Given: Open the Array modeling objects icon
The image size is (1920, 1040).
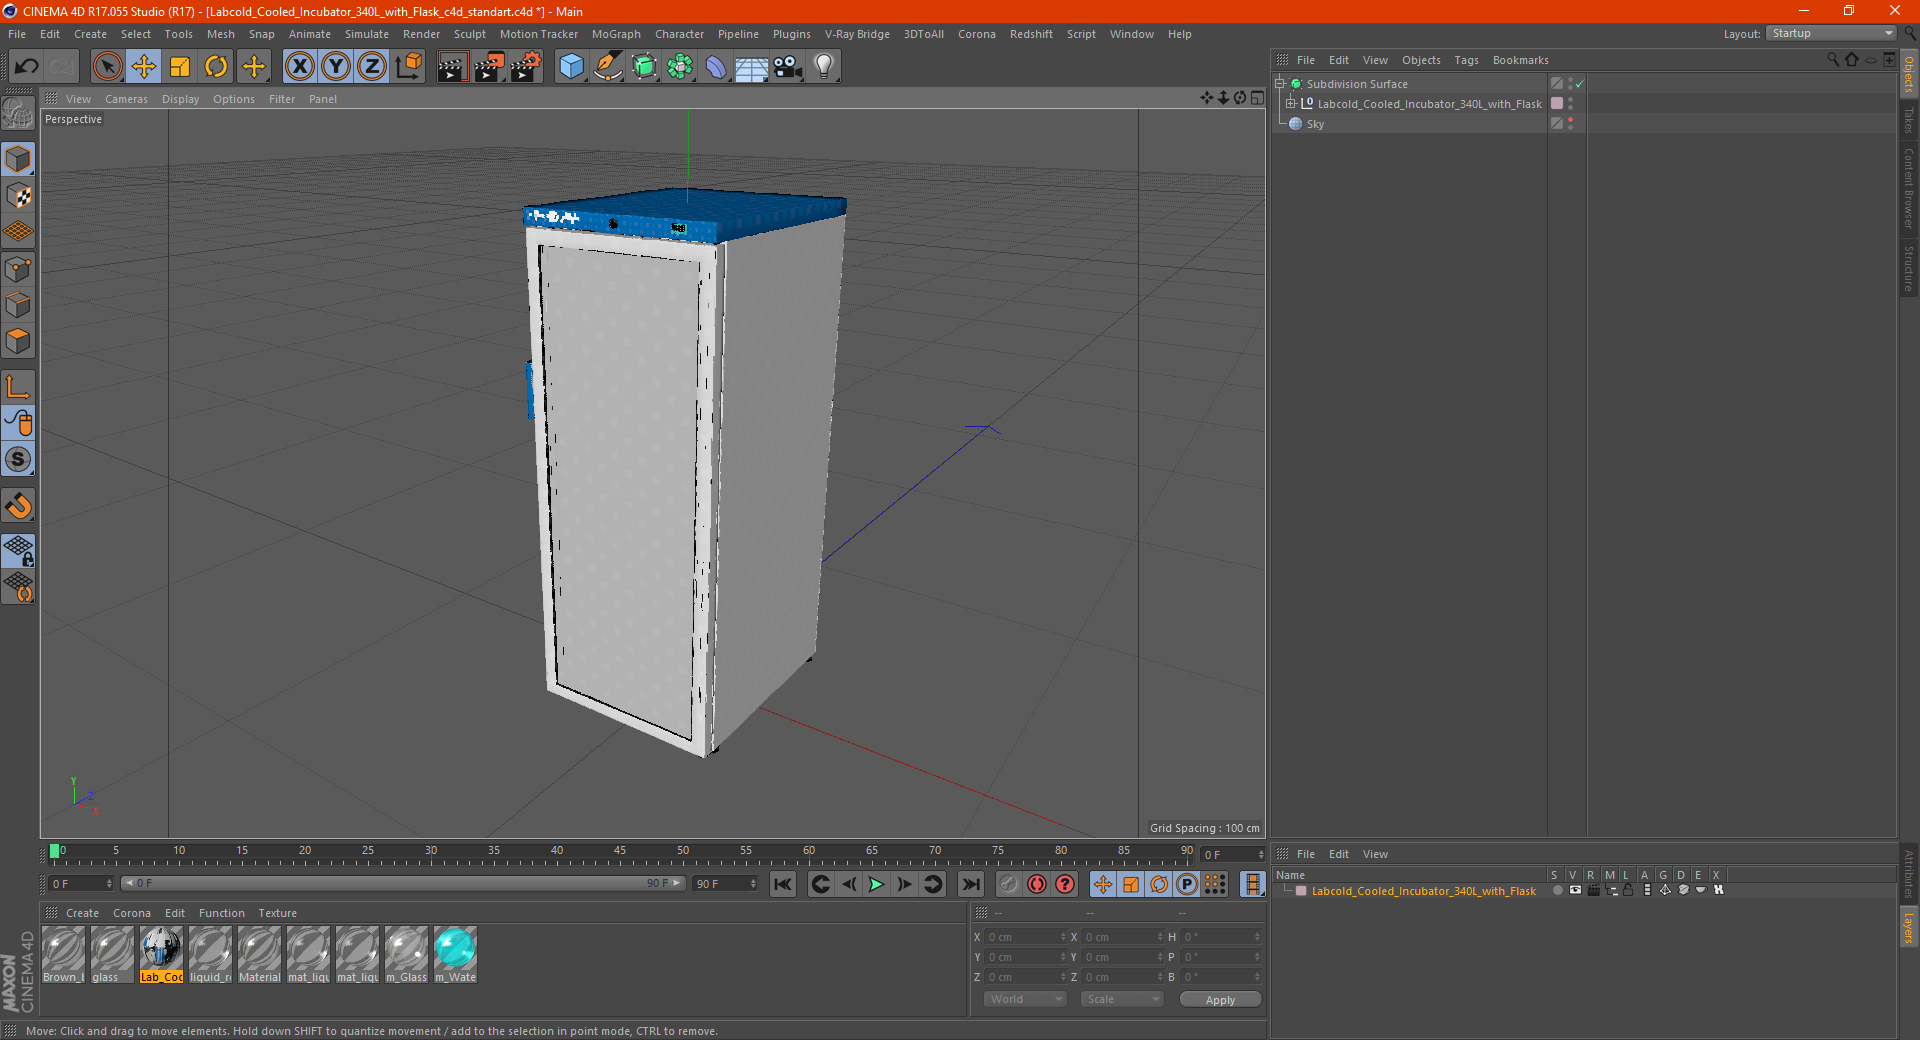Looking at the screenshot, I should click(680, 67).
